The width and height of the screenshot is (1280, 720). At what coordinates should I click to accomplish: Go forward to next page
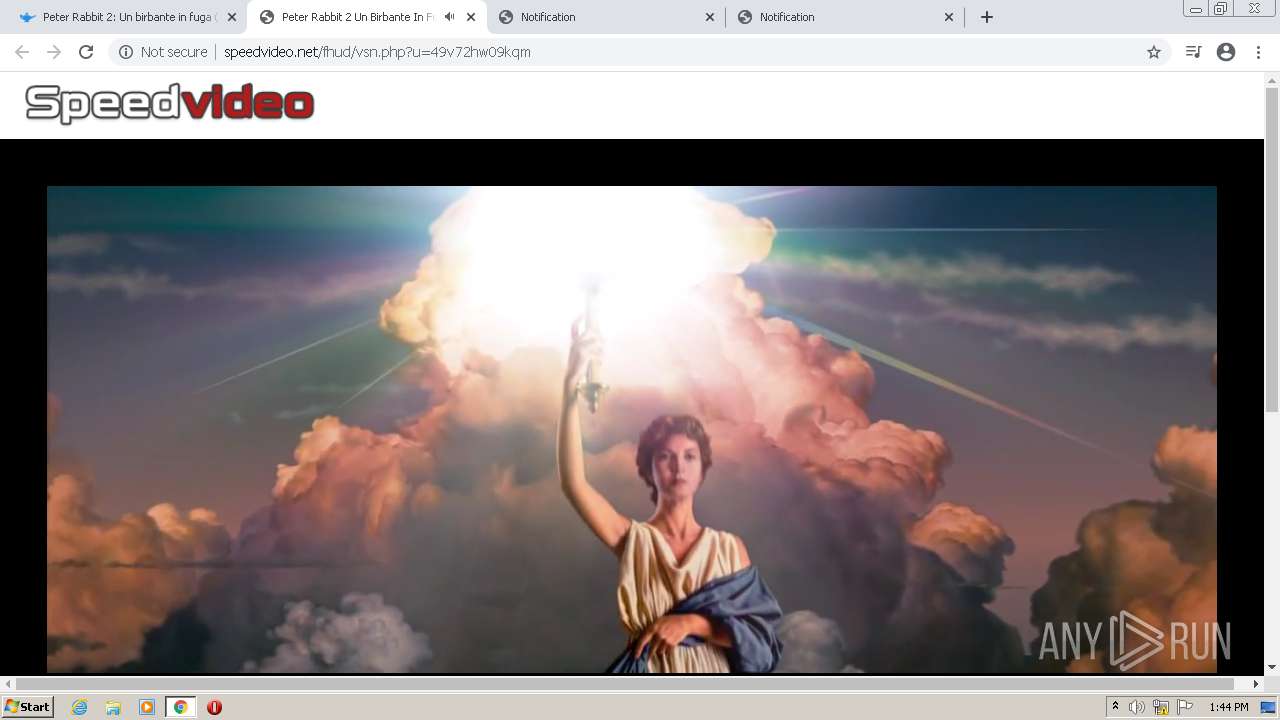tap(54, 52)
